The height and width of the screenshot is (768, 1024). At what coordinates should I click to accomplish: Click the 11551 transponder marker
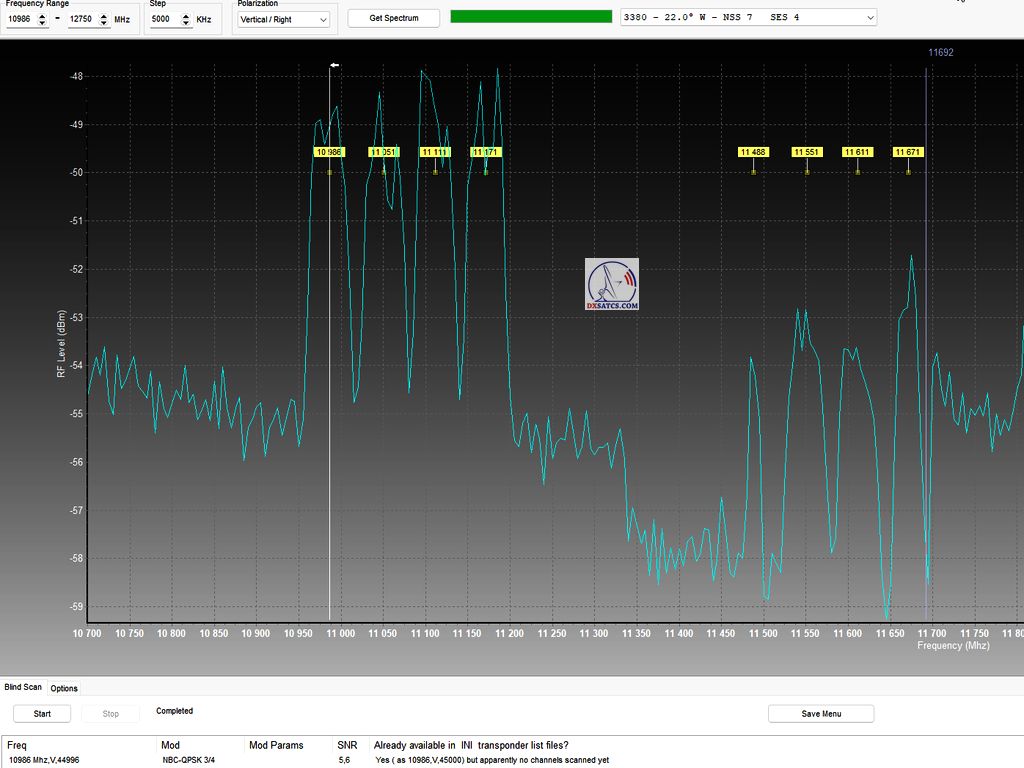click(807, 152)
